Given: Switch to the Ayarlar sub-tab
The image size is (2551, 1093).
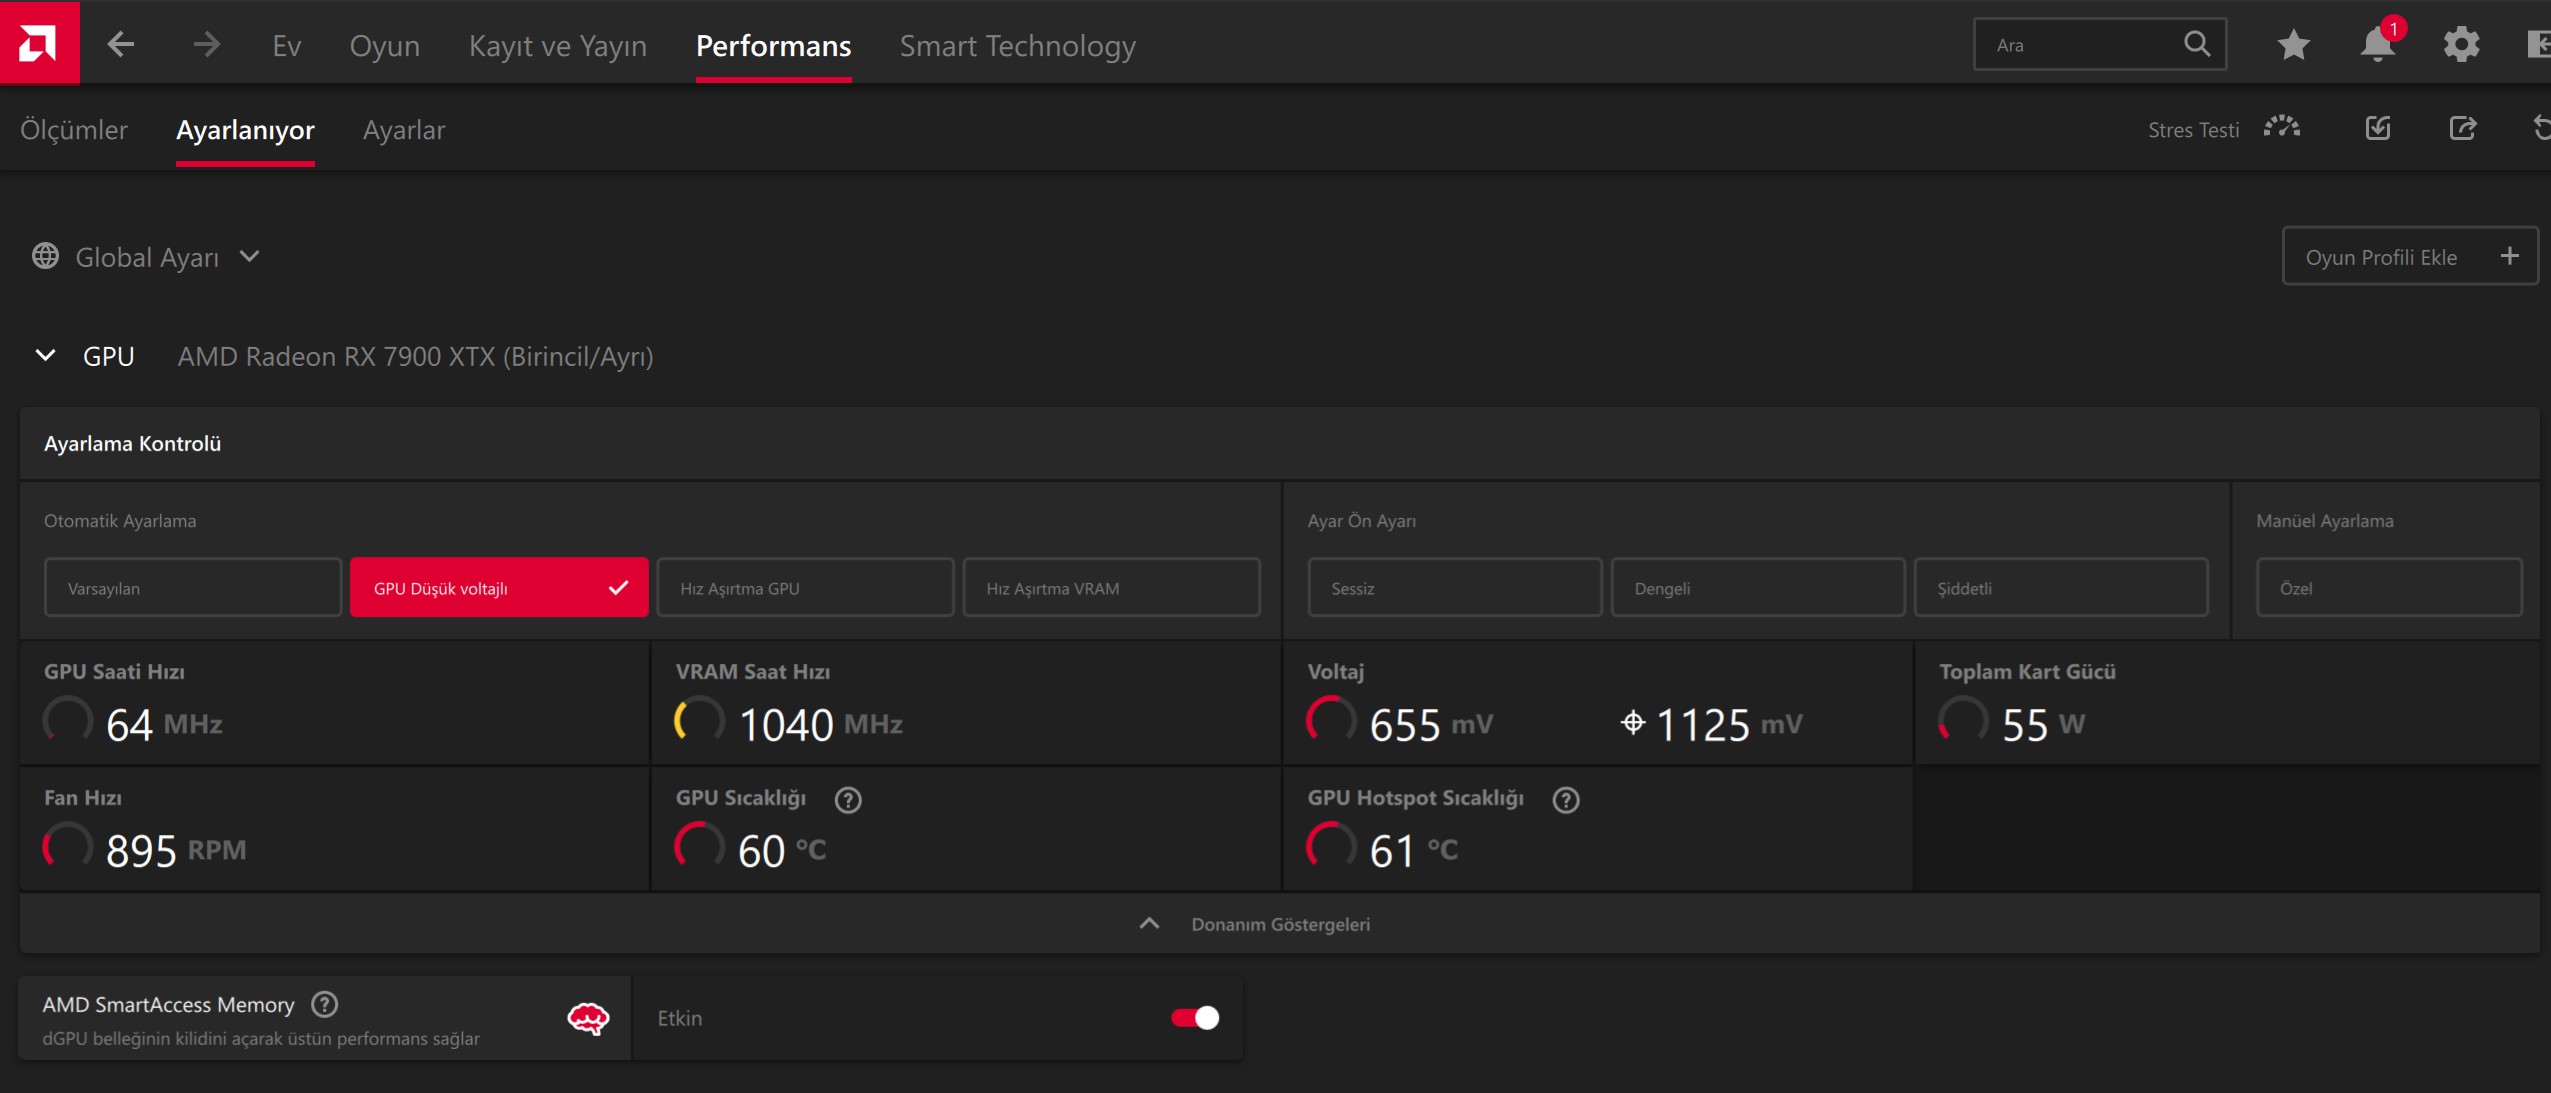Looking at the screenshot, I should coord(404,130).
